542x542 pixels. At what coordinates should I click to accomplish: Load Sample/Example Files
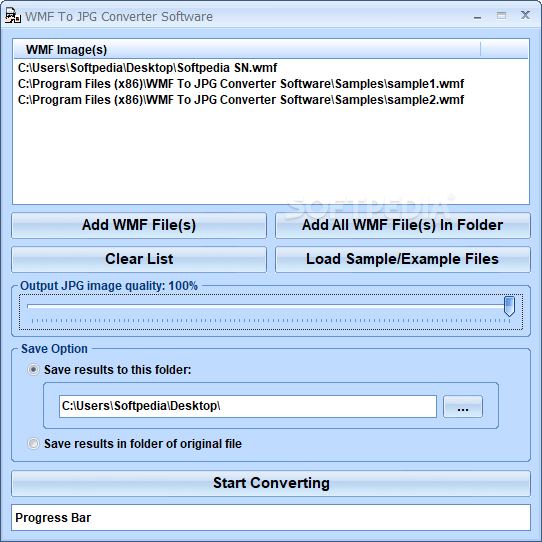point(403,259)
